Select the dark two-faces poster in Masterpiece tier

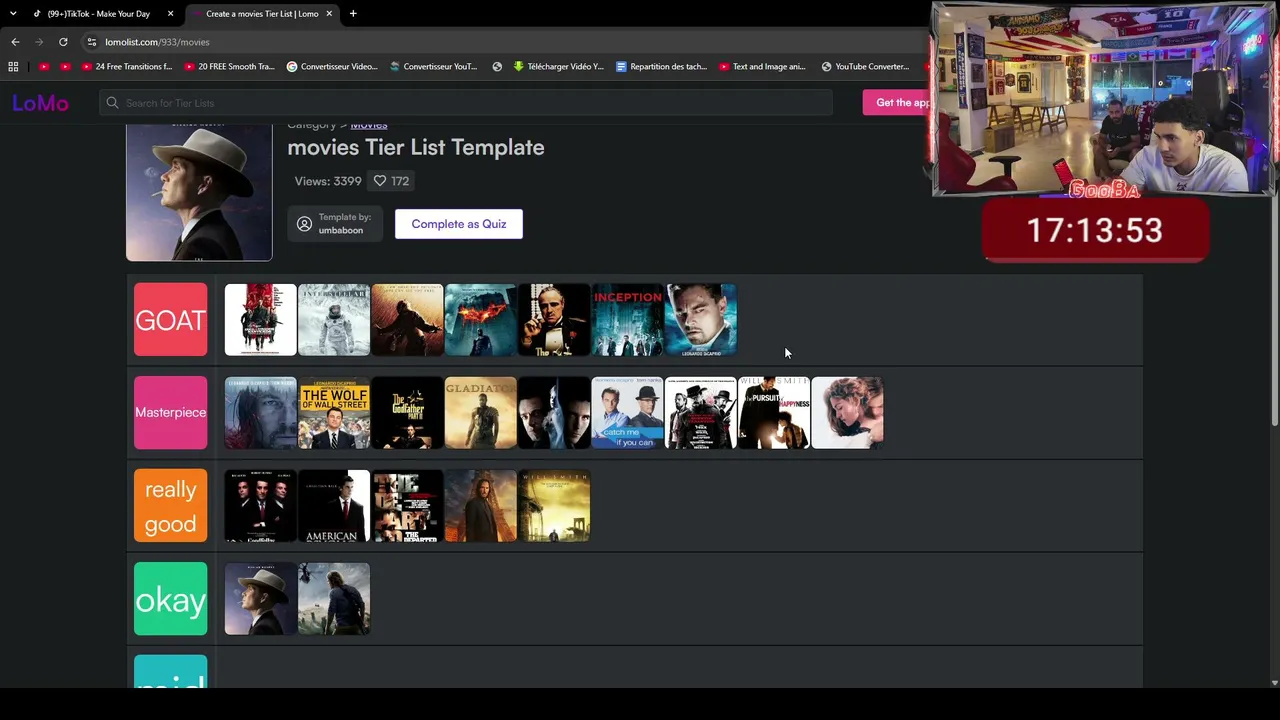pos(555,413)
